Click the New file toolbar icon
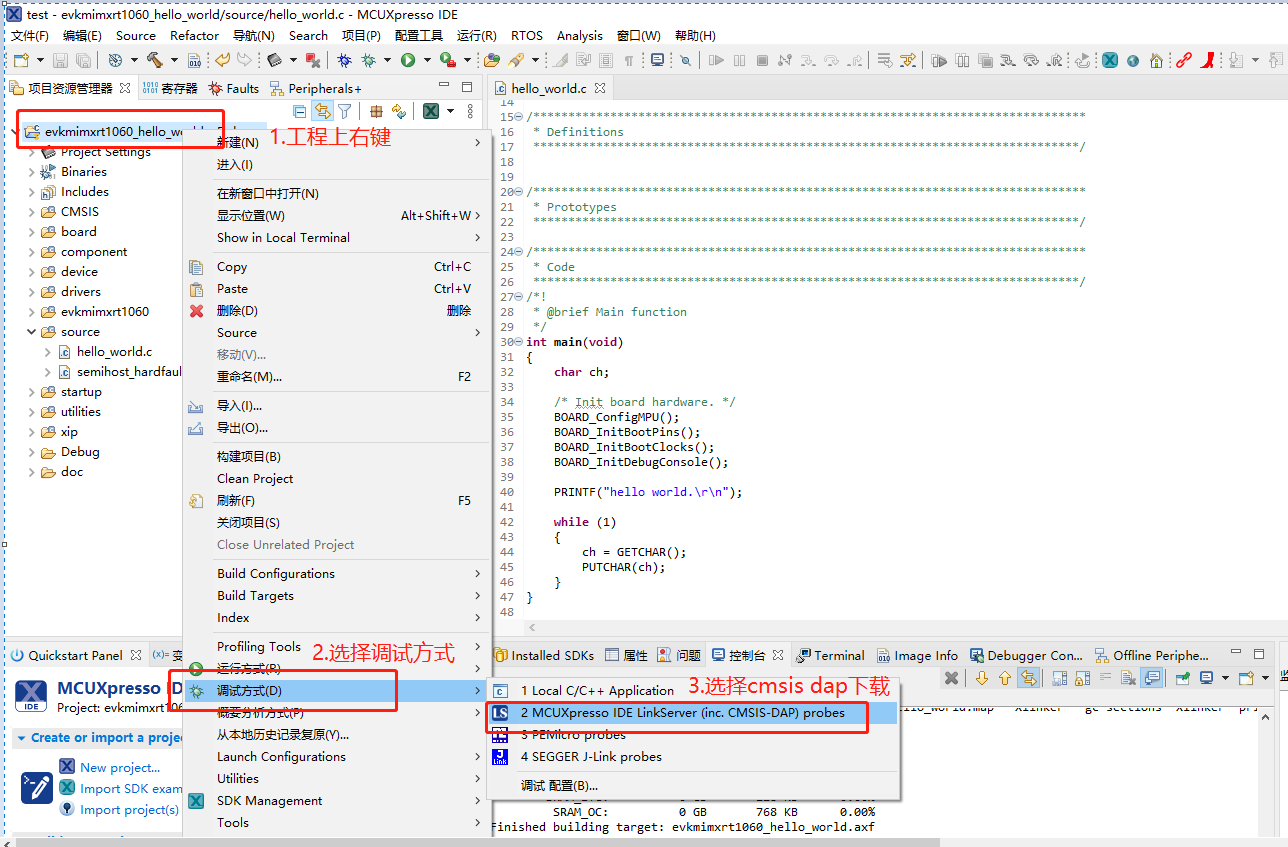The image size is (1288, 847). tap(21, 60)
